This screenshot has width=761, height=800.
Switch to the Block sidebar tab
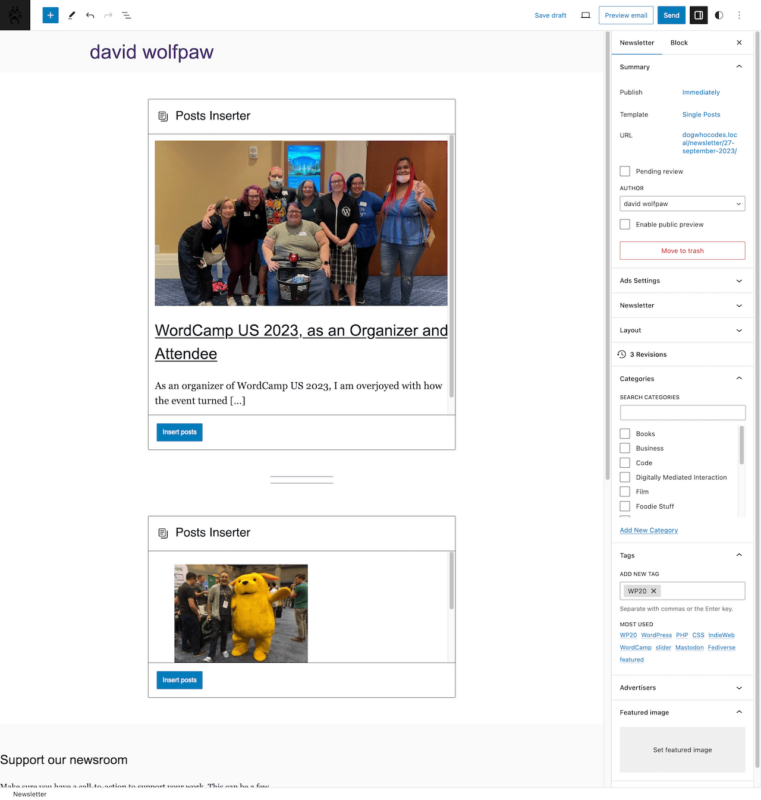pyautogui.click(x=679, y=43)
